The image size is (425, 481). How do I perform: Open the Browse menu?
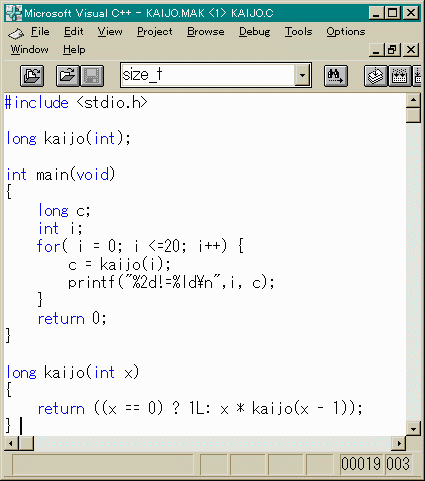pos(205,32)
